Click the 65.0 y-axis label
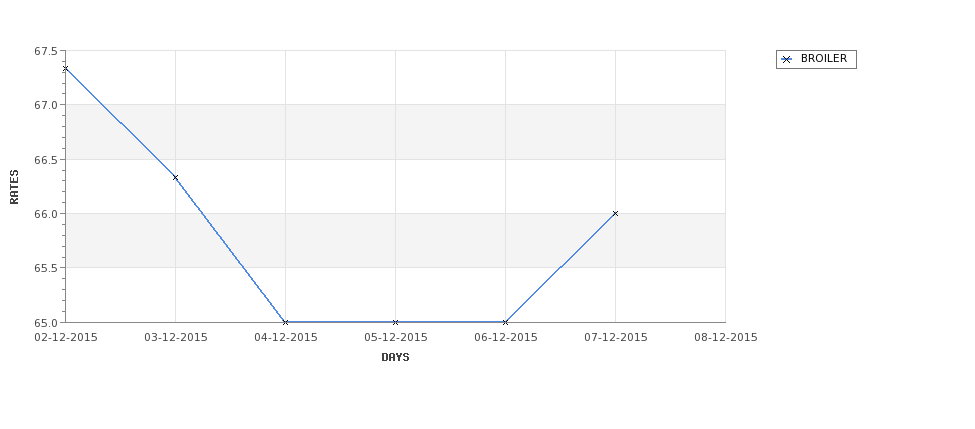 [x=47, y=323]
